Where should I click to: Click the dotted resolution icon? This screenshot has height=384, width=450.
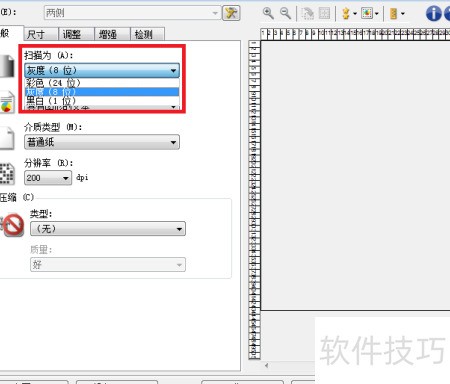coord(7,174)
